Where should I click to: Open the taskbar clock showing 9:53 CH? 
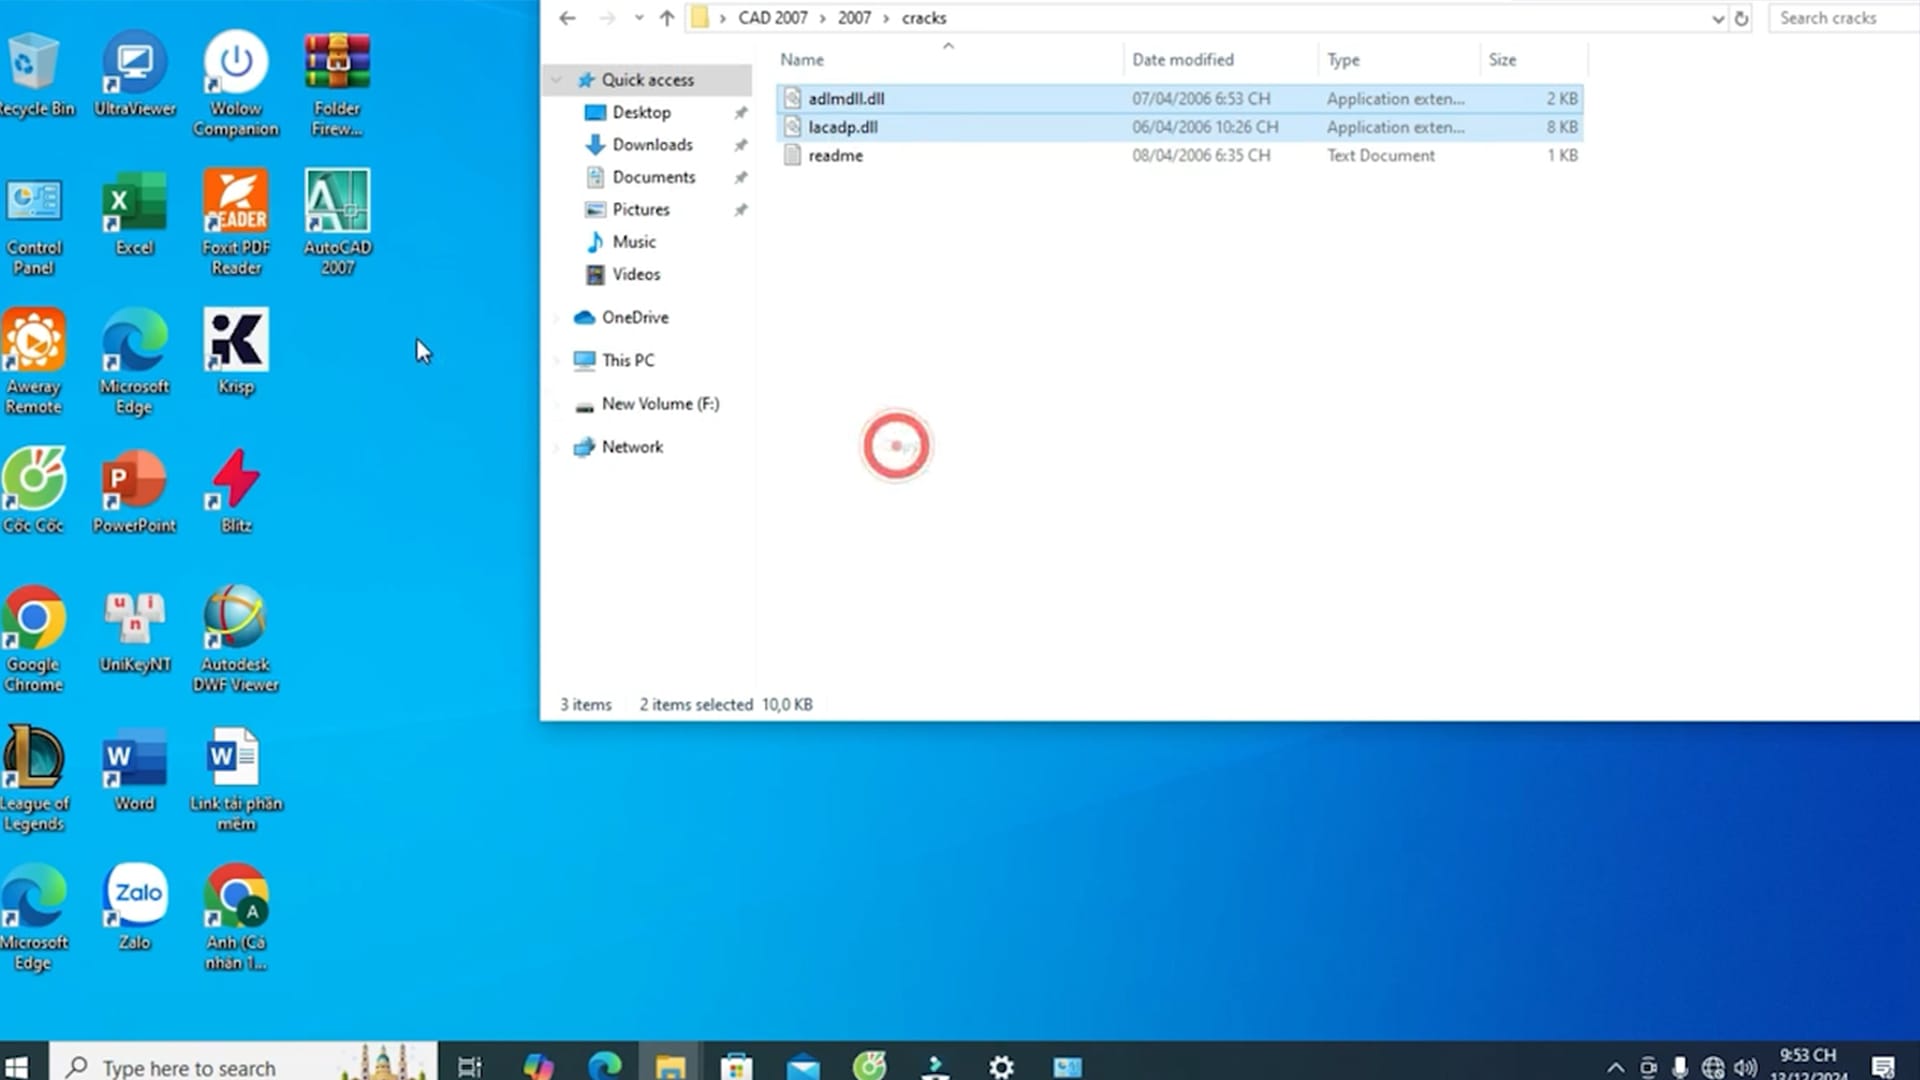pos(1808,1064)
